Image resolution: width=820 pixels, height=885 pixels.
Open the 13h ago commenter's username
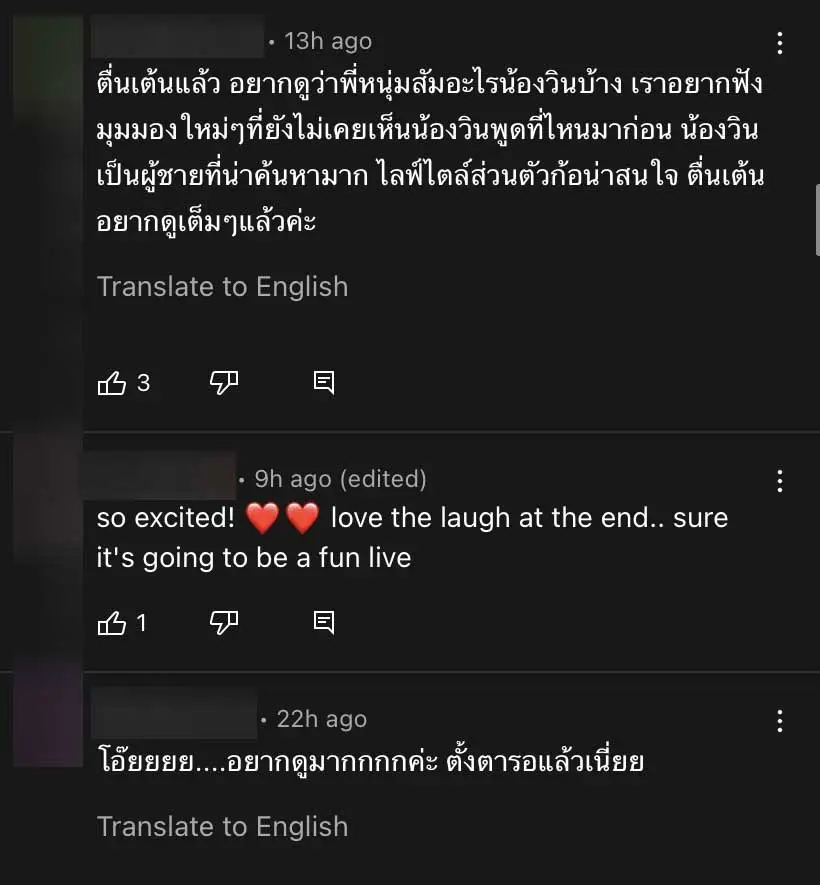pyautogui.click(x=177, y=40)
